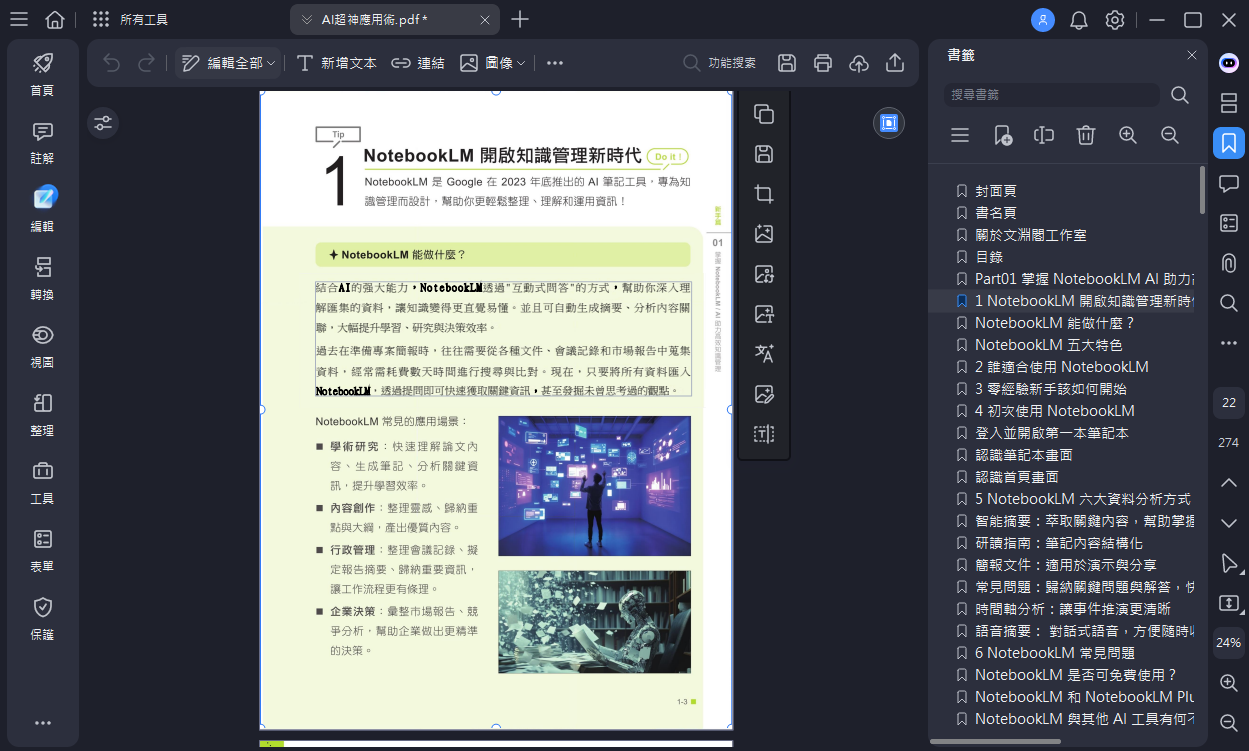Click the home icon in title bar
Viewport: 1249px width, 751px height.
[x=55, y=20]
